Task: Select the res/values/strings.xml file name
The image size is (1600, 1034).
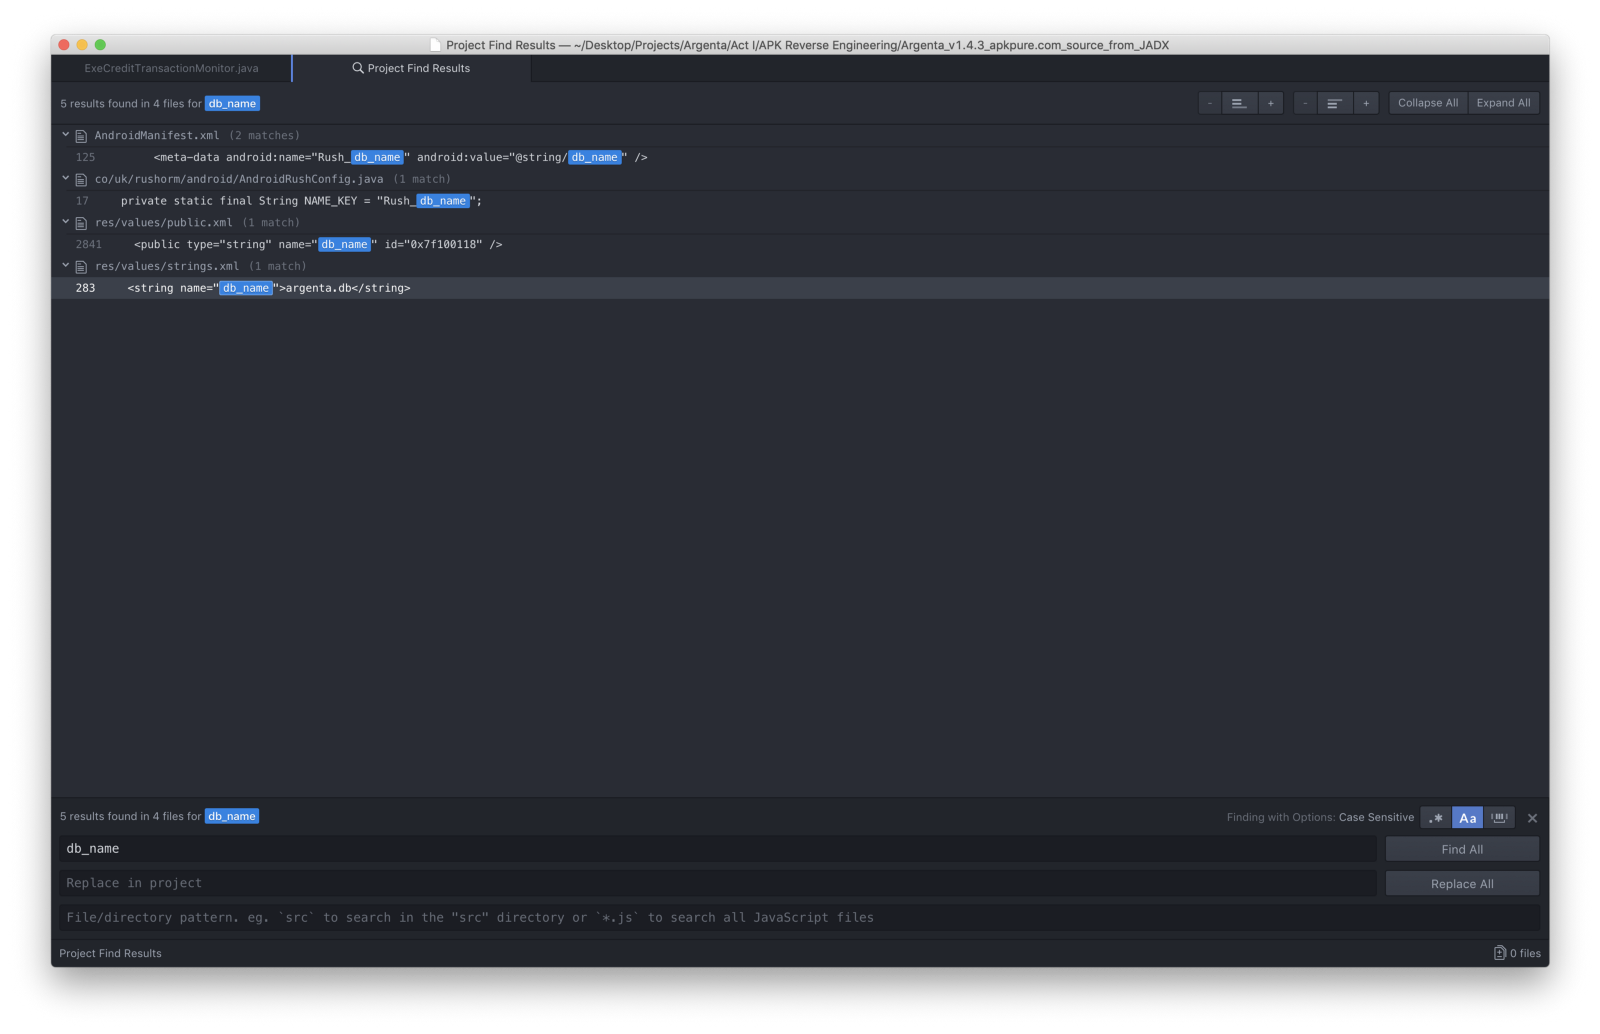Action: click(167, 266)
